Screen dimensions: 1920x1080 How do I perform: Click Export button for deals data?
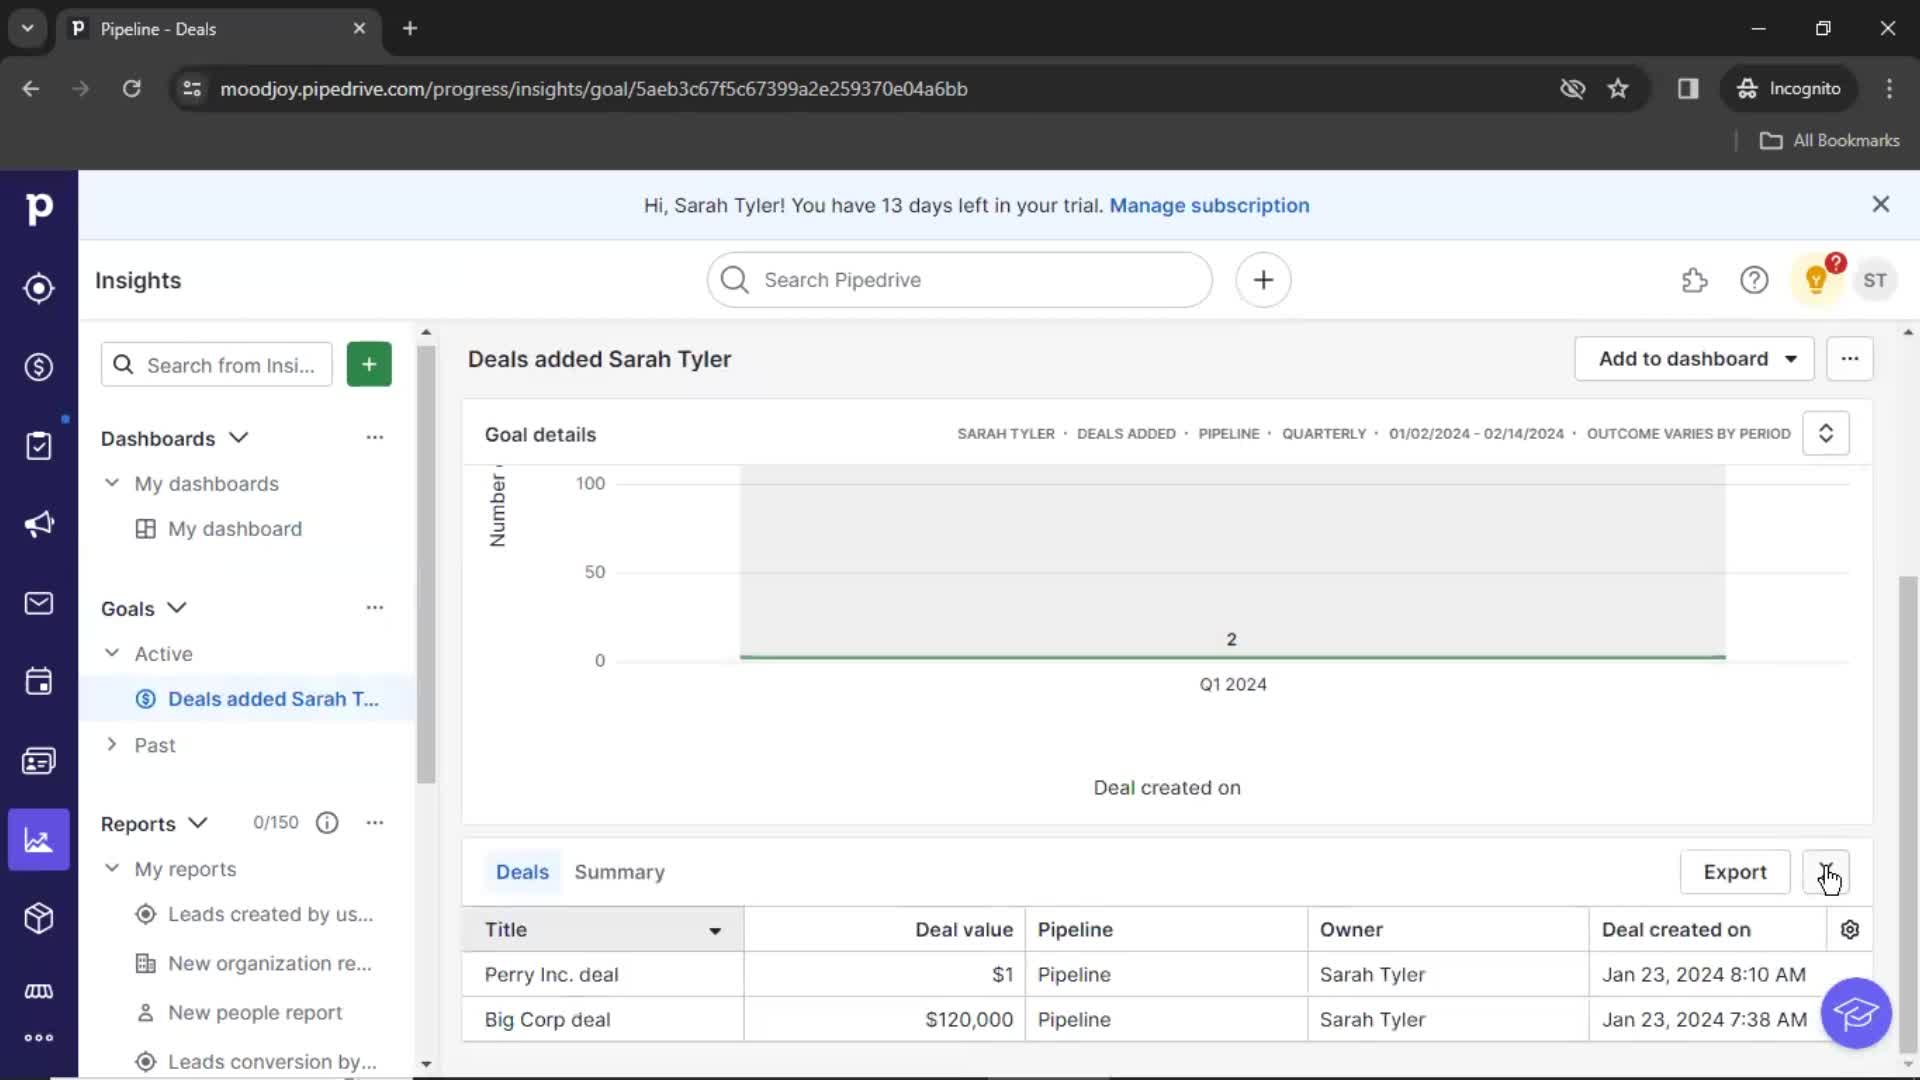(1735, 870)
